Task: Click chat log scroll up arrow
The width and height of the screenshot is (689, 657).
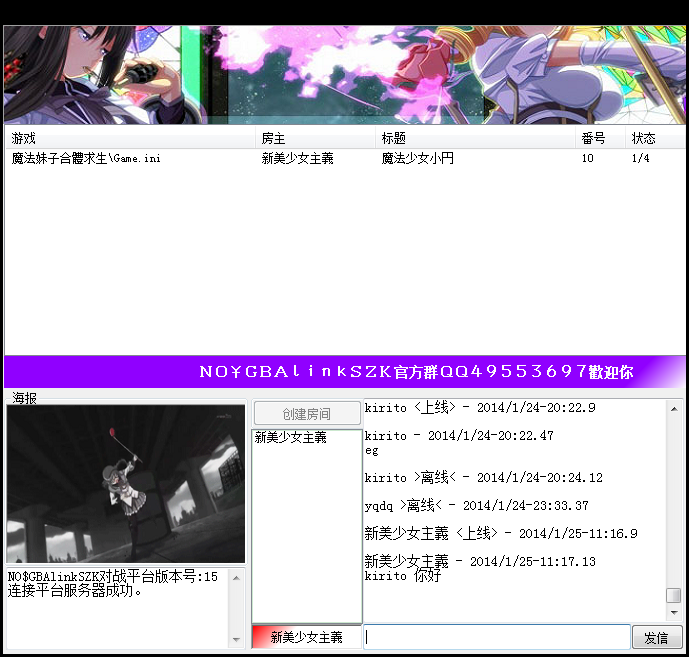Action: [x=674, y=409]
